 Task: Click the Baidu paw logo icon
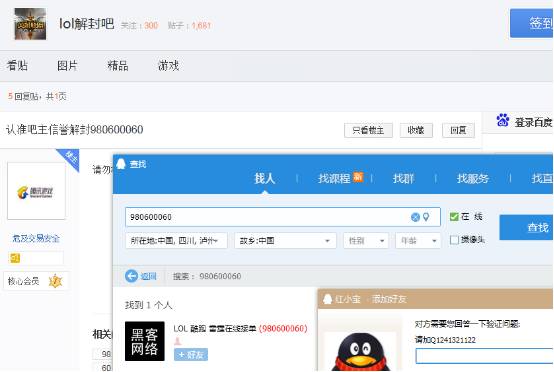(503, 120)
